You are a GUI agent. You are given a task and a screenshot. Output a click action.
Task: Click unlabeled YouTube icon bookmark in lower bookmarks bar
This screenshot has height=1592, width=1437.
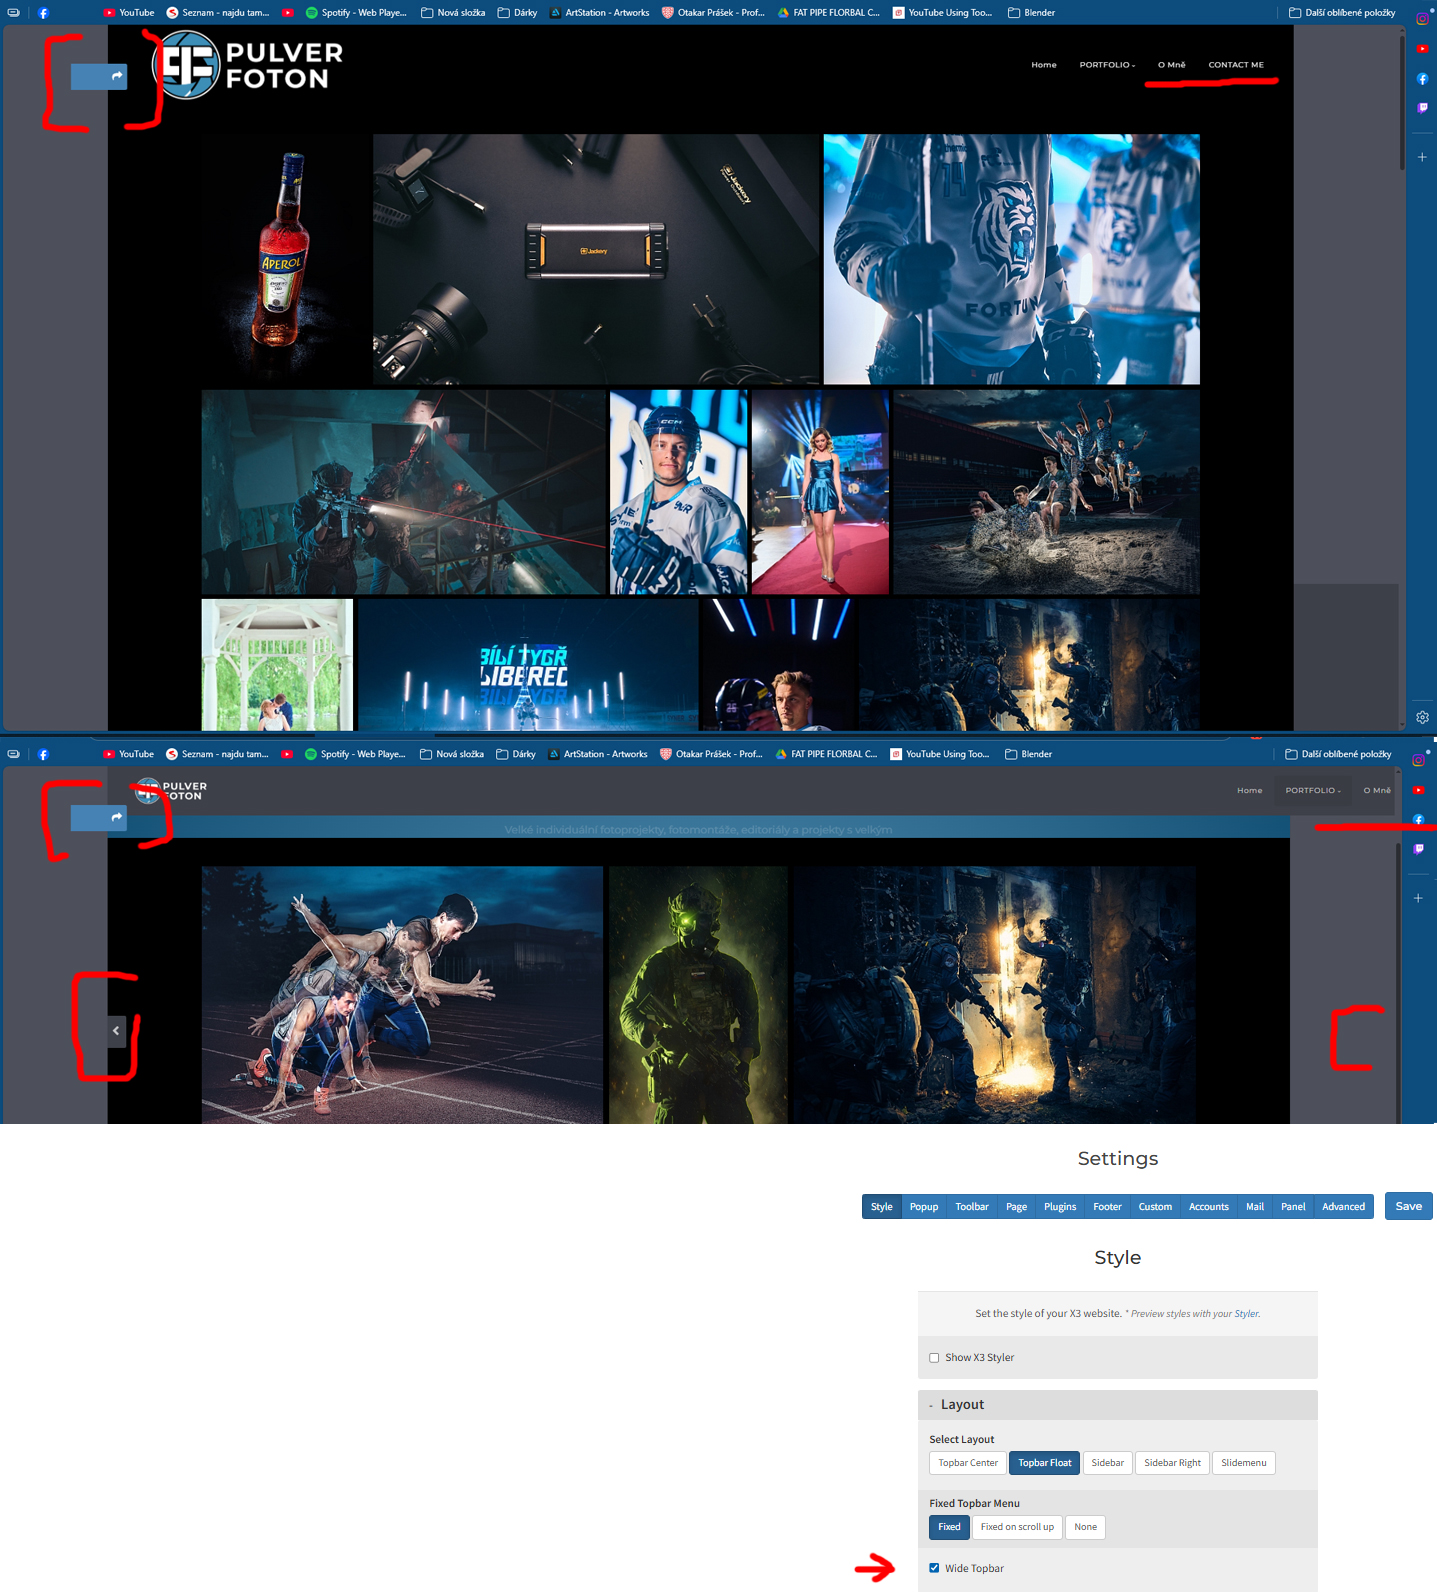(287, 754)
